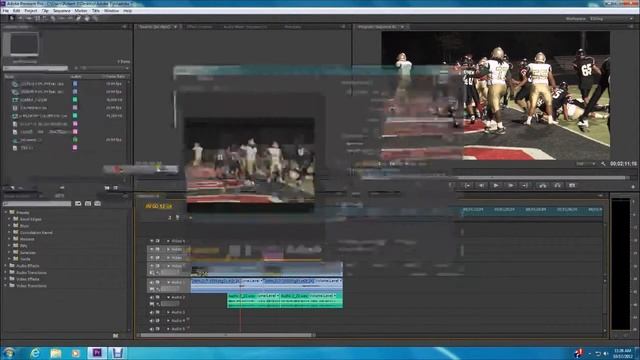
Task: Switch to the Effect Controls tab
Action: (200, 27)
